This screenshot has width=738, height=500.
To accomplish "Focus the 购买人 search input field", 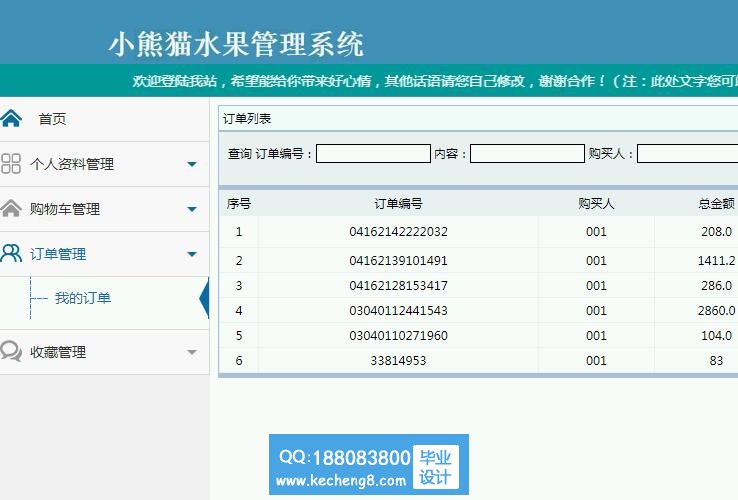I will pyautogui.click(x=687, y=153).
